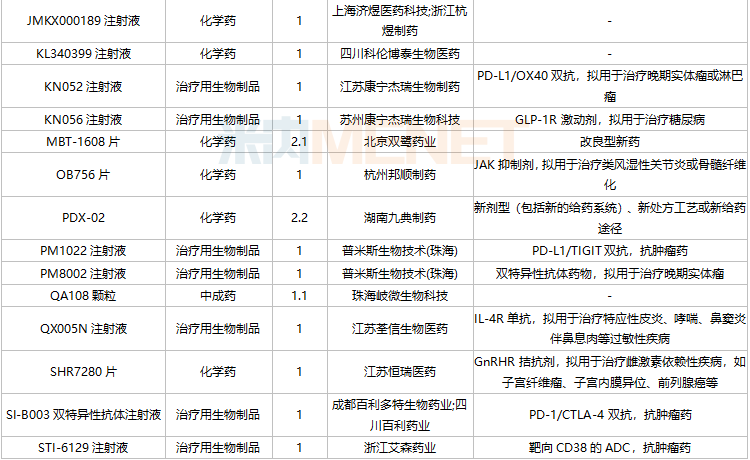This screenshot has width=750, height=460.
Task: Select the PD-L1/TIGIT 双抗 description
Action: tap(610, 251)
